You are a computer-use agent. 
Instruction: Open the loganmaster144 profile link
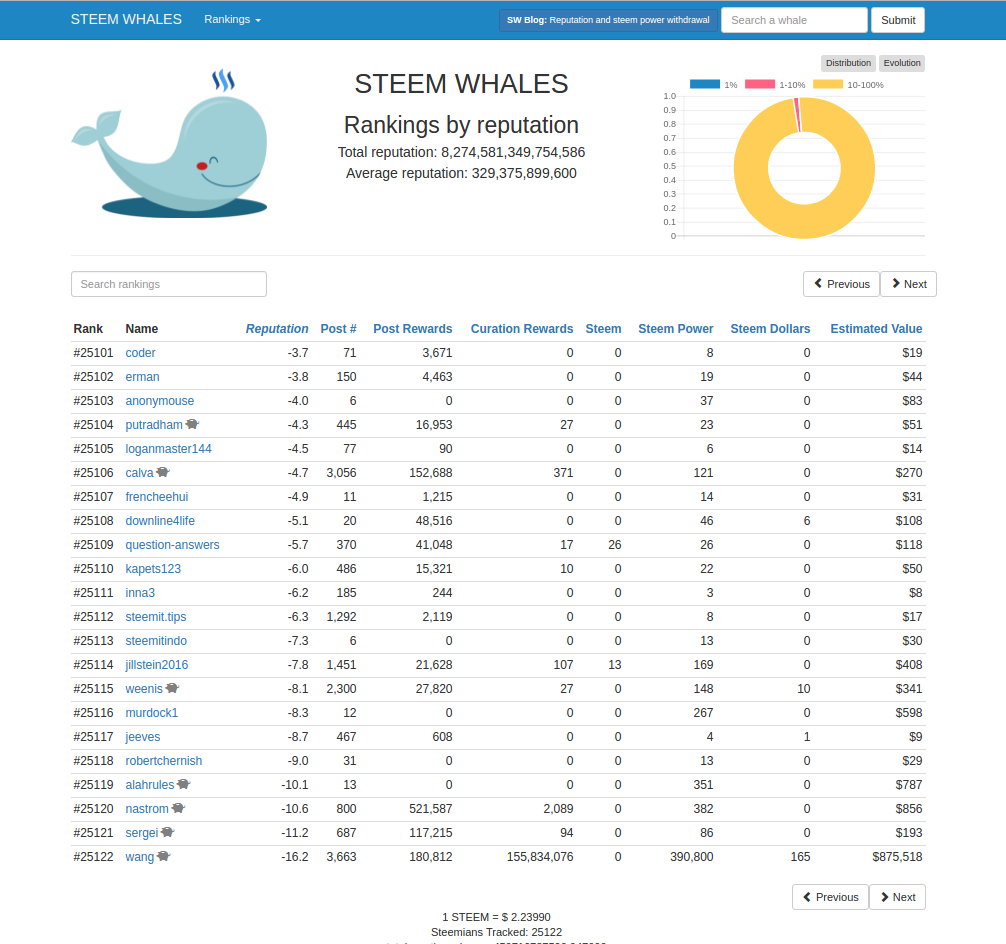pos(169,449)
